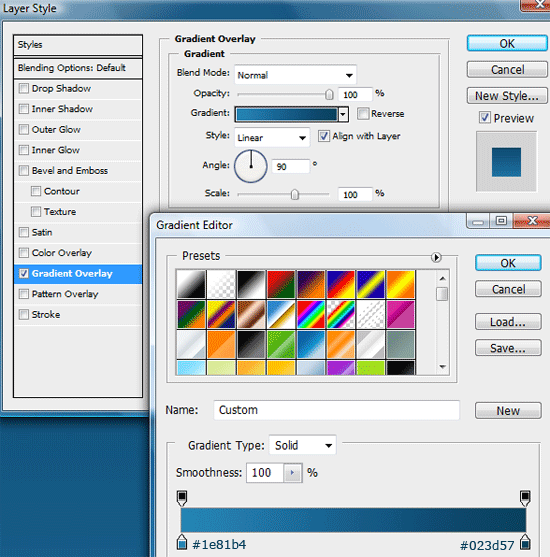Screen dimensions: 550x557
Task: Select the right opacity stop above gradient bar
Action: click(x=525, y=498)
